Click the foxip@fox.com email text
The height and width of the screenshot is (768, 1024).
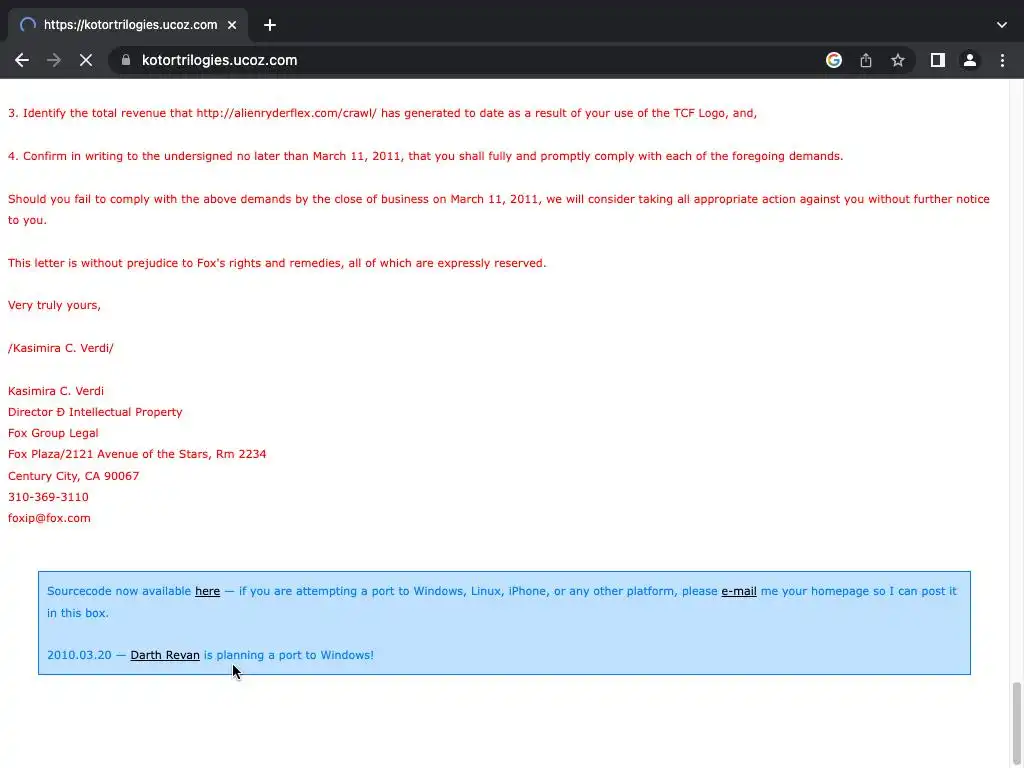(49, 518)
